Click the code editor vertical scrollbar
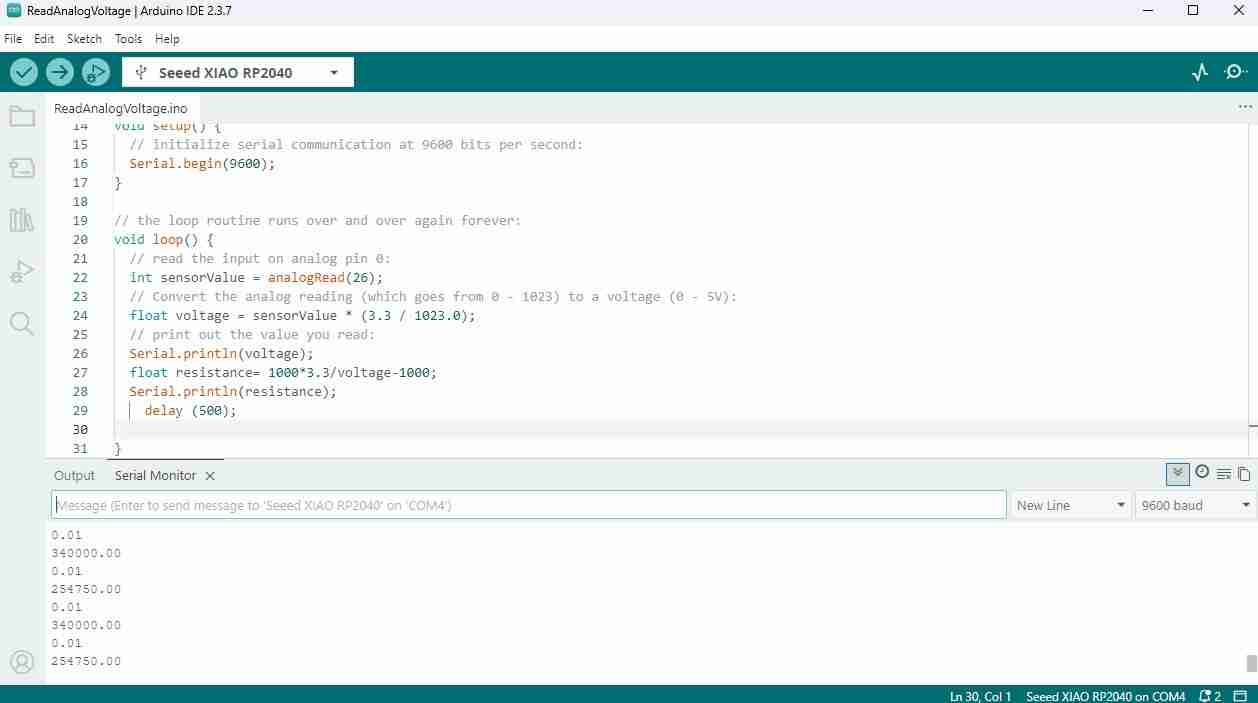This screenshot has width=1258, height=703. pos(1251,290)
